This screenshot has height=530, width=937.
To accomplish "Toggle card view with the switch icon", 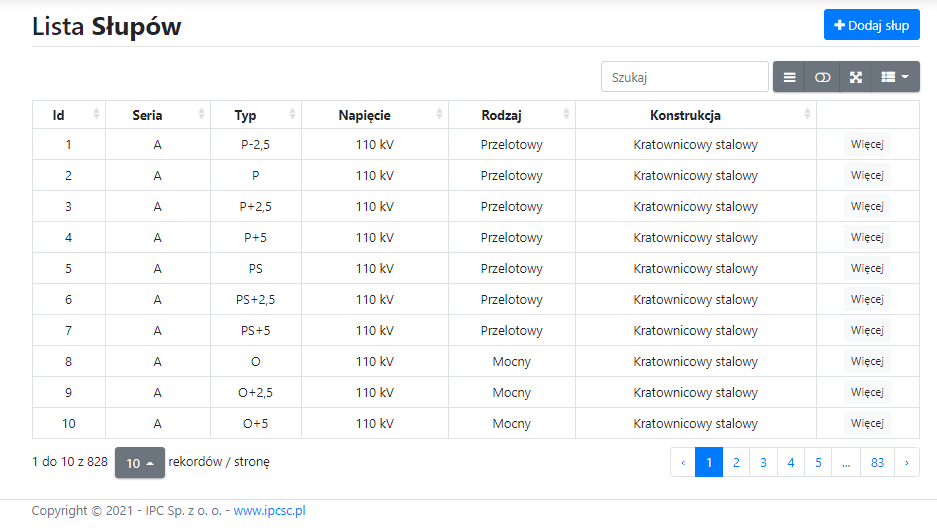I will click(x=823, y=77).
